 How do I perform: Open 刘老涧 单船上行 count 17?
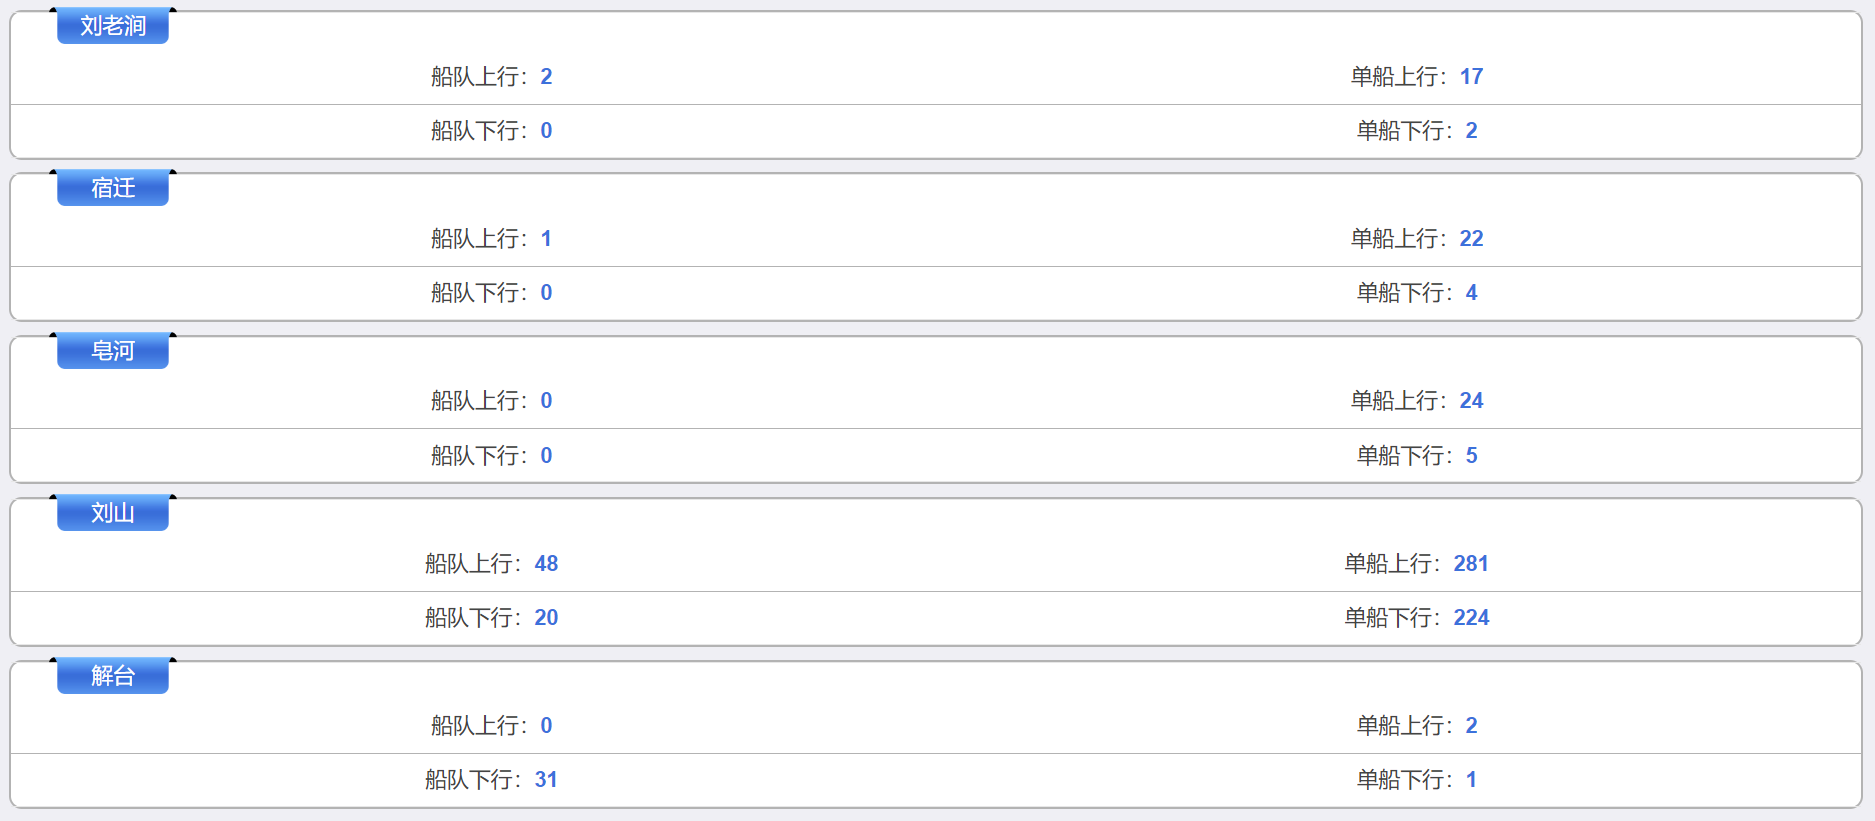click(1471, 77)
